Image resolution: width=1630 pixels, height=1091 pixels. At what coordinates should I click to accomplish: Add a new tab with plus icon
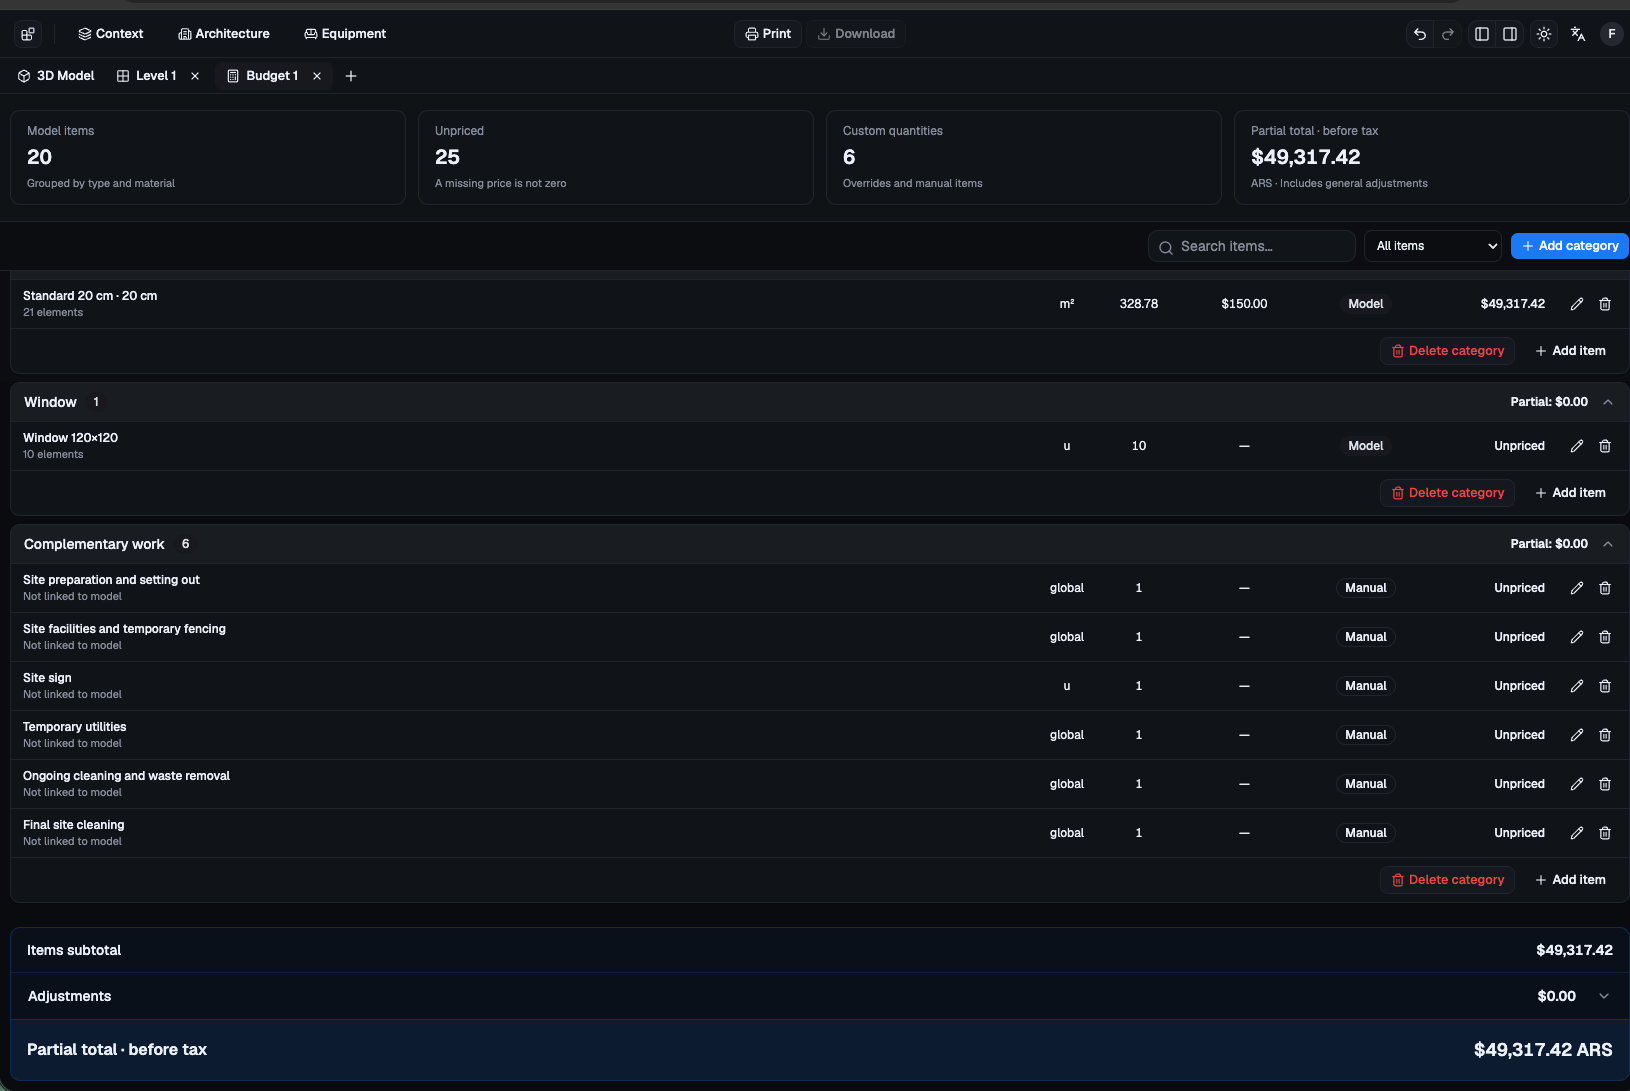pyautogui.click(x=351, y=76)
